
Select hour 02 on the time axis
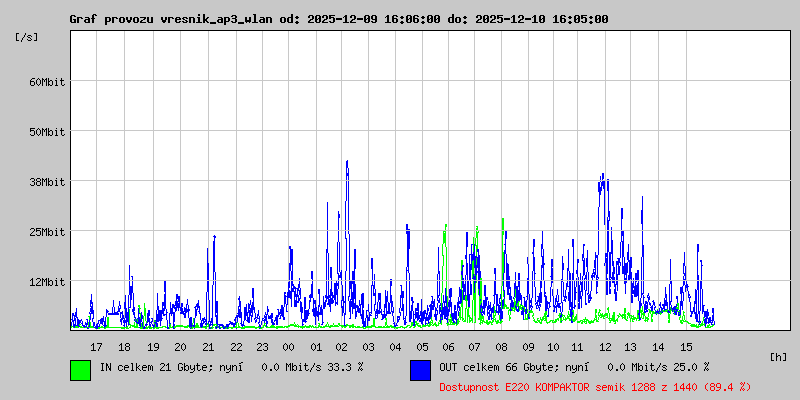342,346
